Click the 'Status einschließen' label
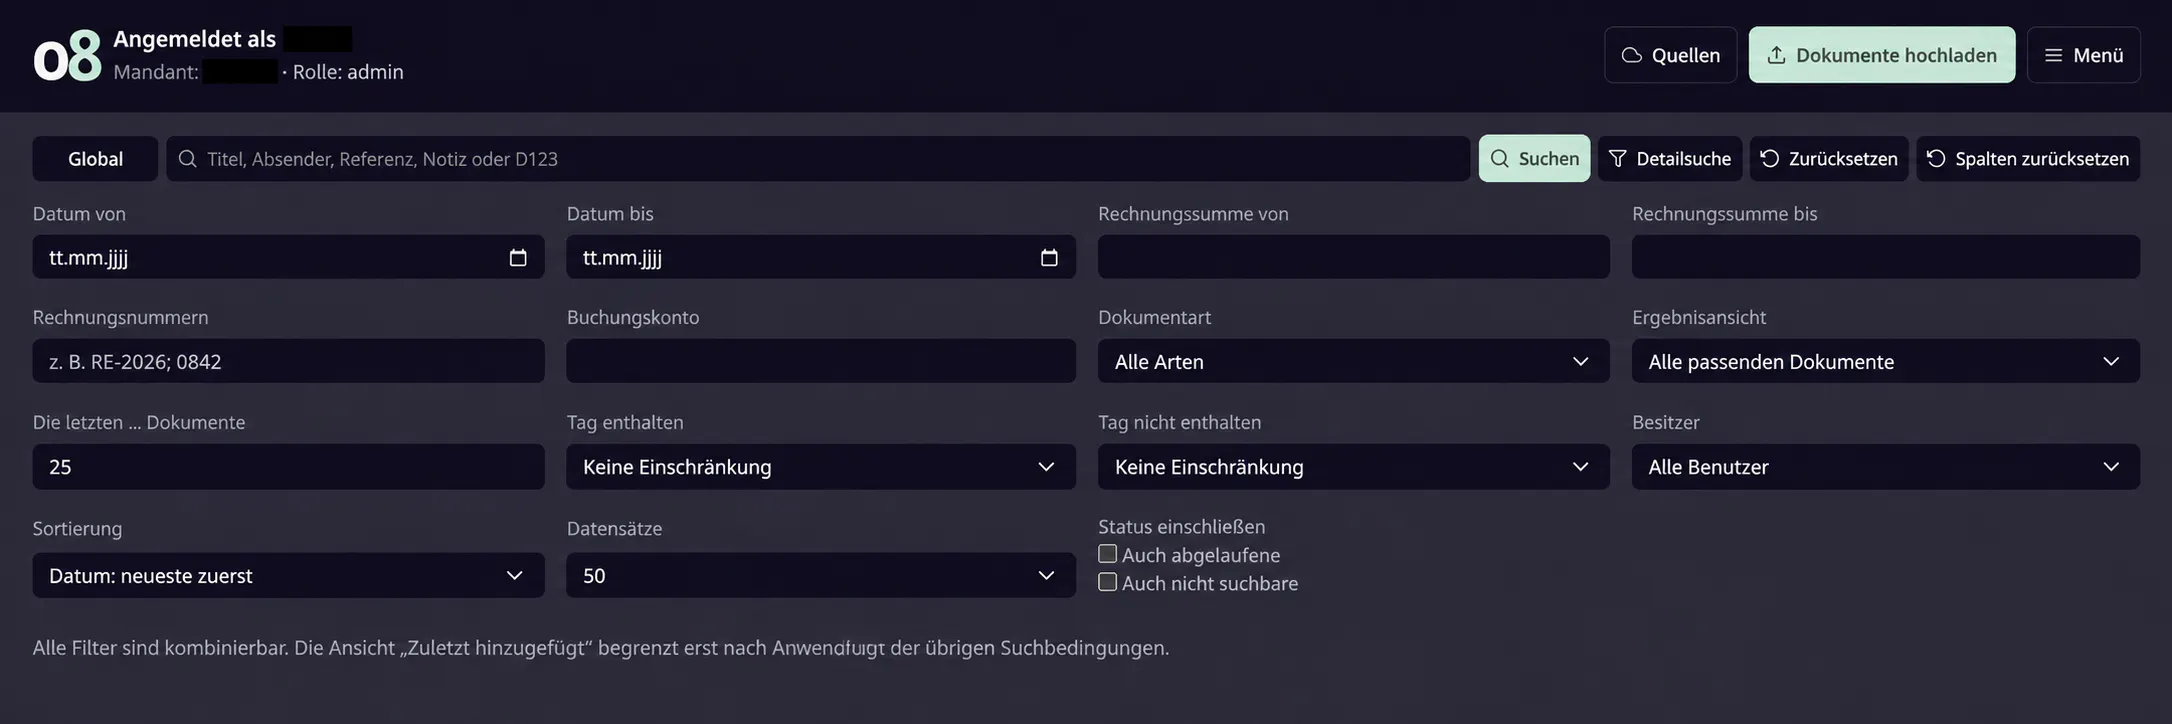Viewport: 2172px width, 724px height. (1182, 526)
